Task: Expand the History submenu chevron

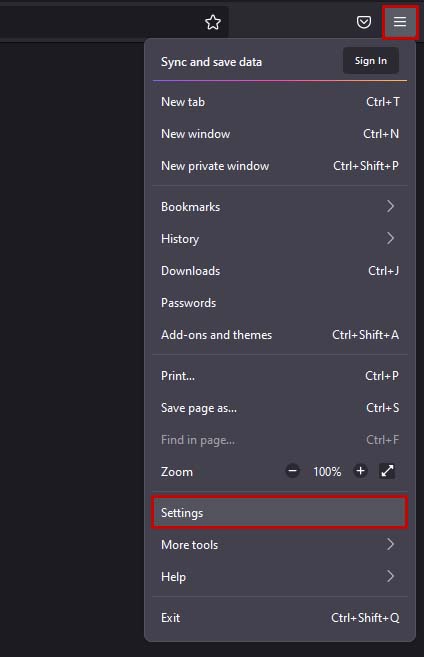Action: tap(390, 238)
